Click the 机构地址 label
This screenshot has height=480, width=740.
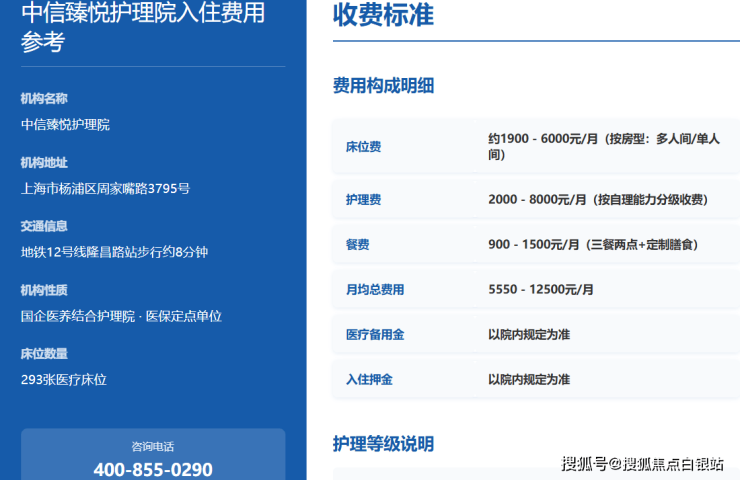[x=44, y=163]
